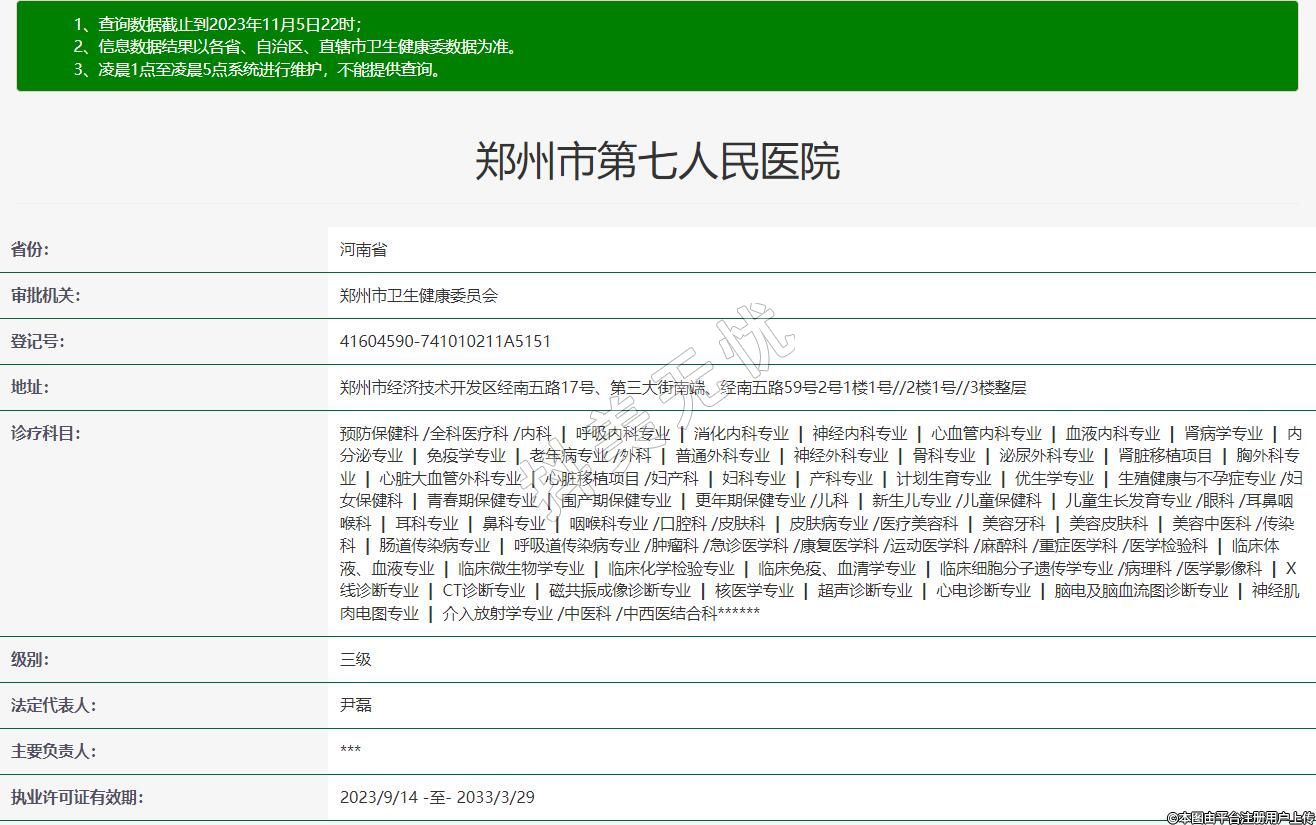This screenshot has width=1316, height=825.
Task: Click the 省份 row label
Action: point(30,249)
